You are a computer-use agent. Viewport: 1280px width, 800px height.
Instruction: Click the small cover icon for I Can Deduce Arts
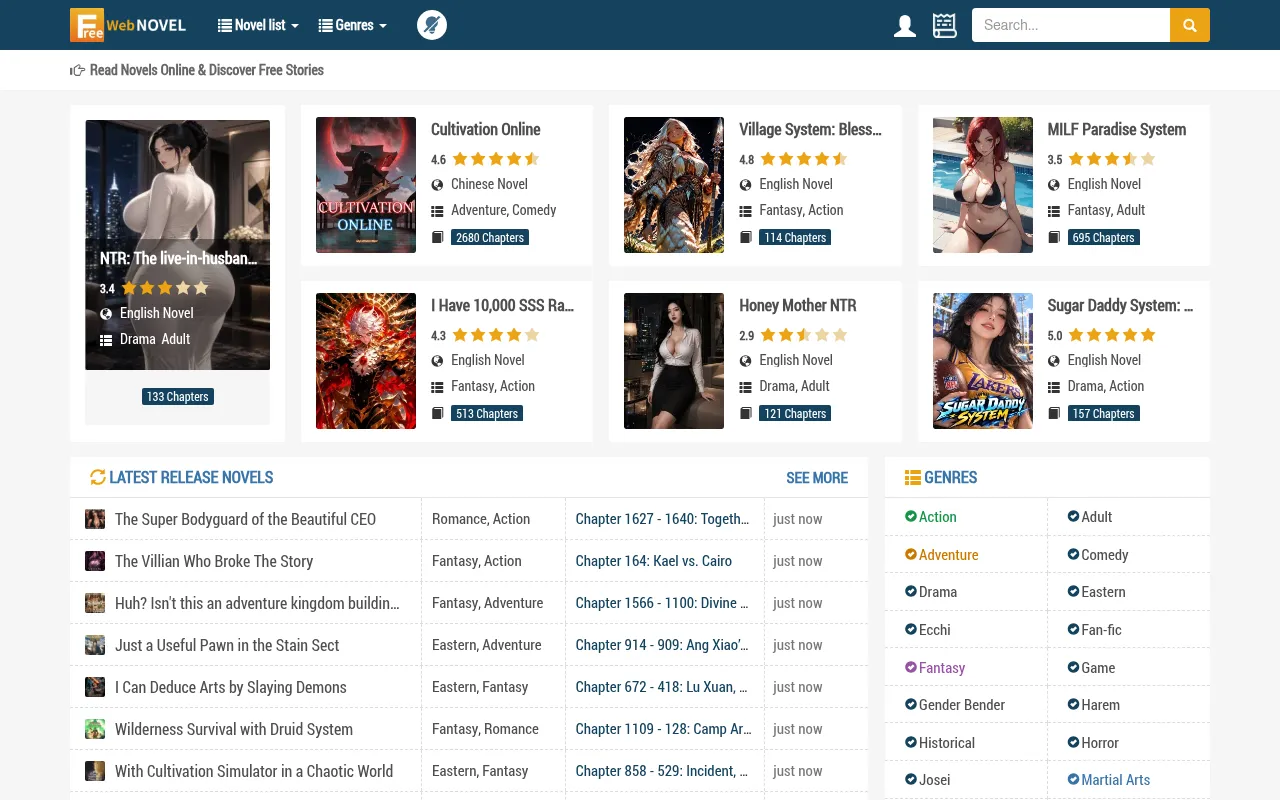pyautogui.click(x=95, y=687)
